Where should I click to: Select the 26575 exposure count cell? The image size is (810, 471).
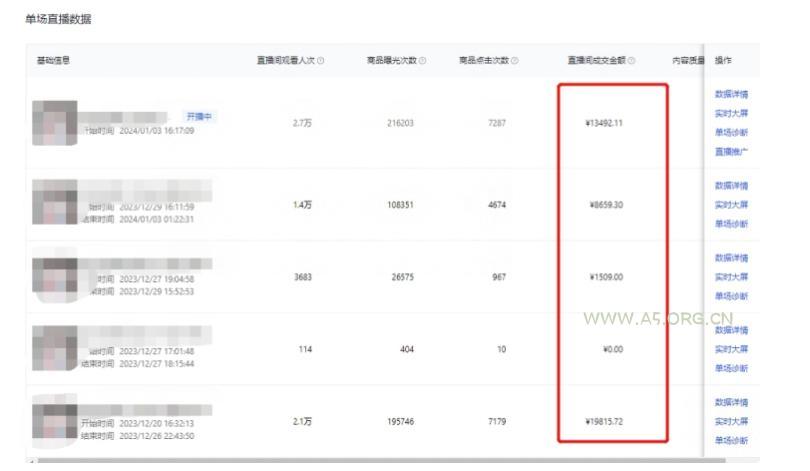click(x=402, y=277)
